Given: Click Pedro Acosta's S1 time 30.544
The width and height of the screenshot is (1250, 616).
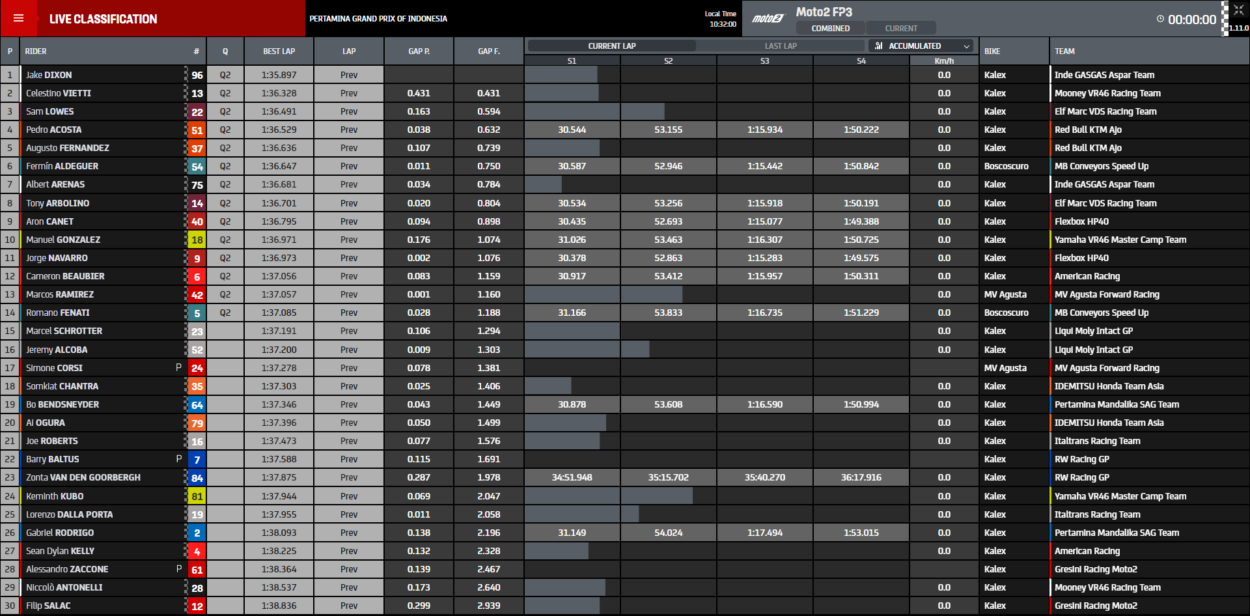Looking at the screenshot, I should (x=572, y=130).
